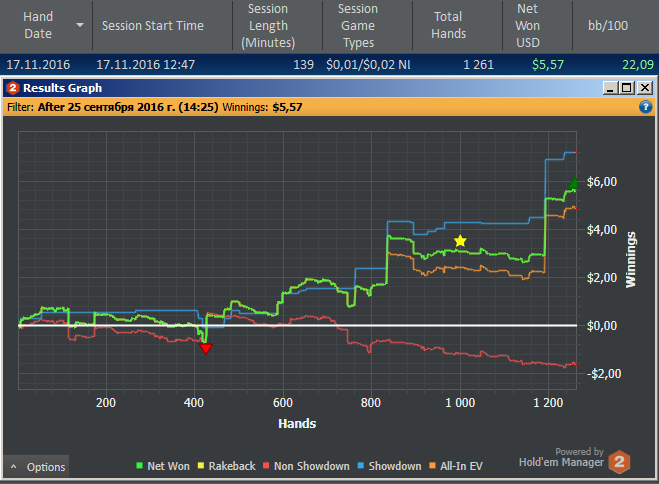Close the Results Graph window

click(644, 88)
